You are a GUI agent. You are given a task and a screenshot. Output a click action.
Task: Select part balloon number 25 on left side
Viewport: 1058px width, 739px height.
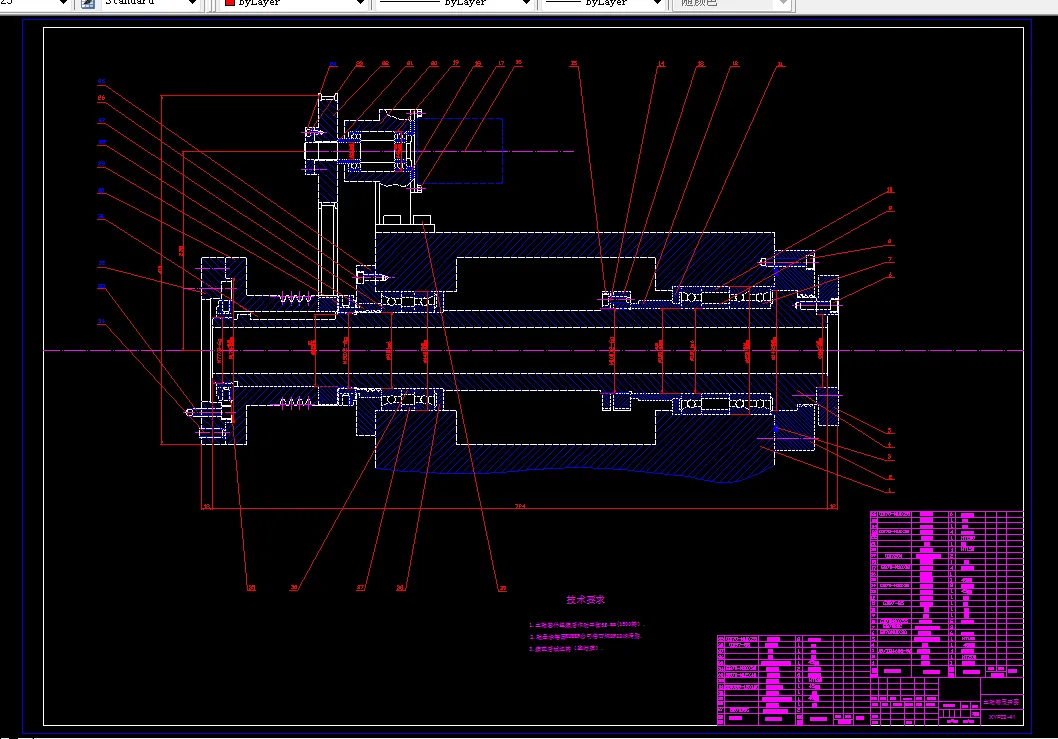101,81
